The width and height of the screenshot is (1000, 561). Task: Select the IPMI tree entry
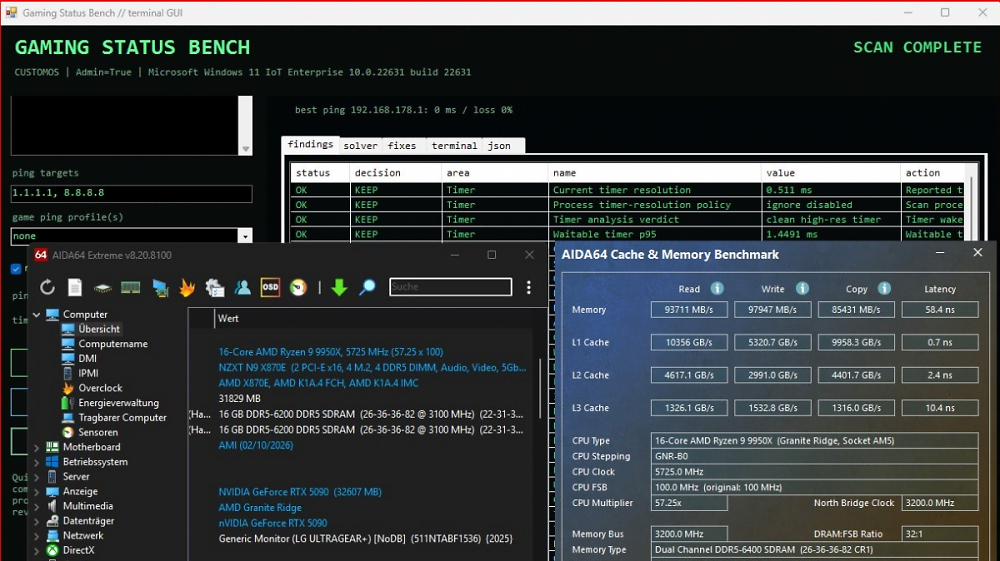[88, 373]
